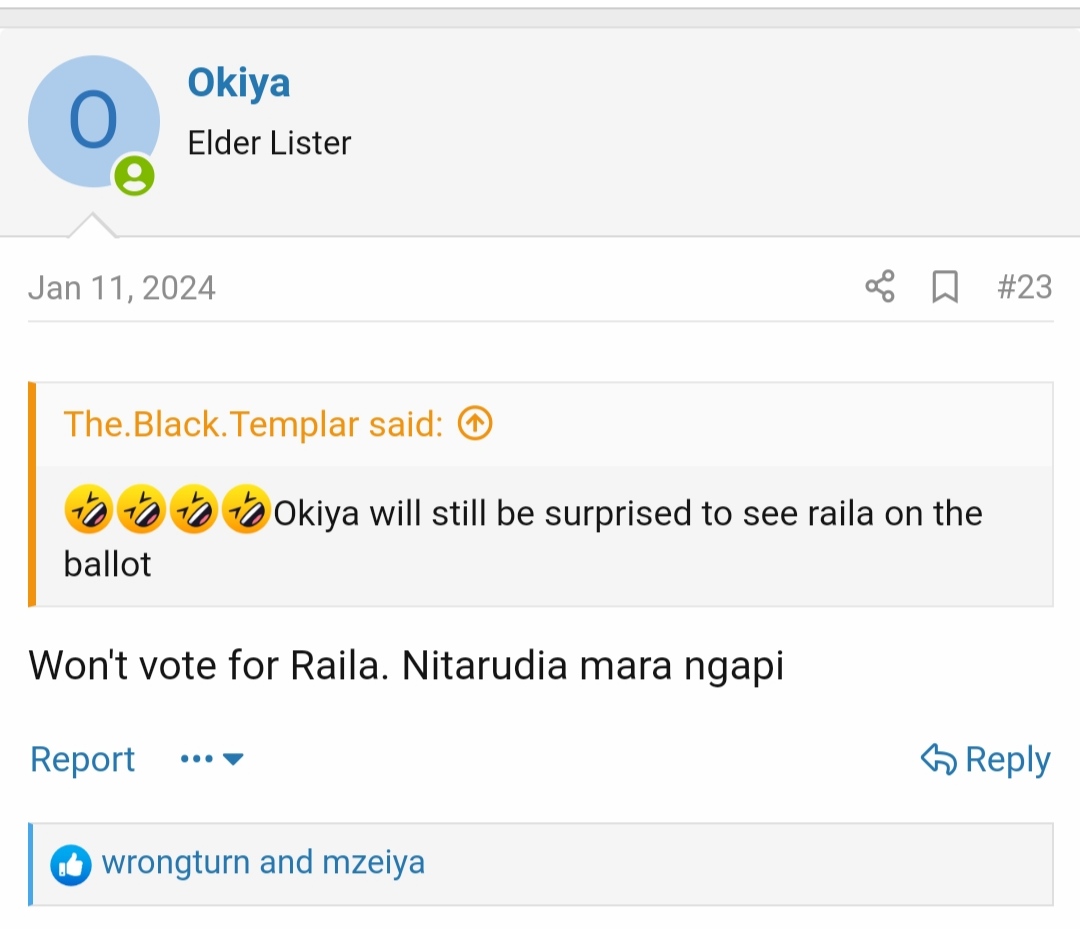
Task: Click the thumbs-up like icon
Action: 70,864
